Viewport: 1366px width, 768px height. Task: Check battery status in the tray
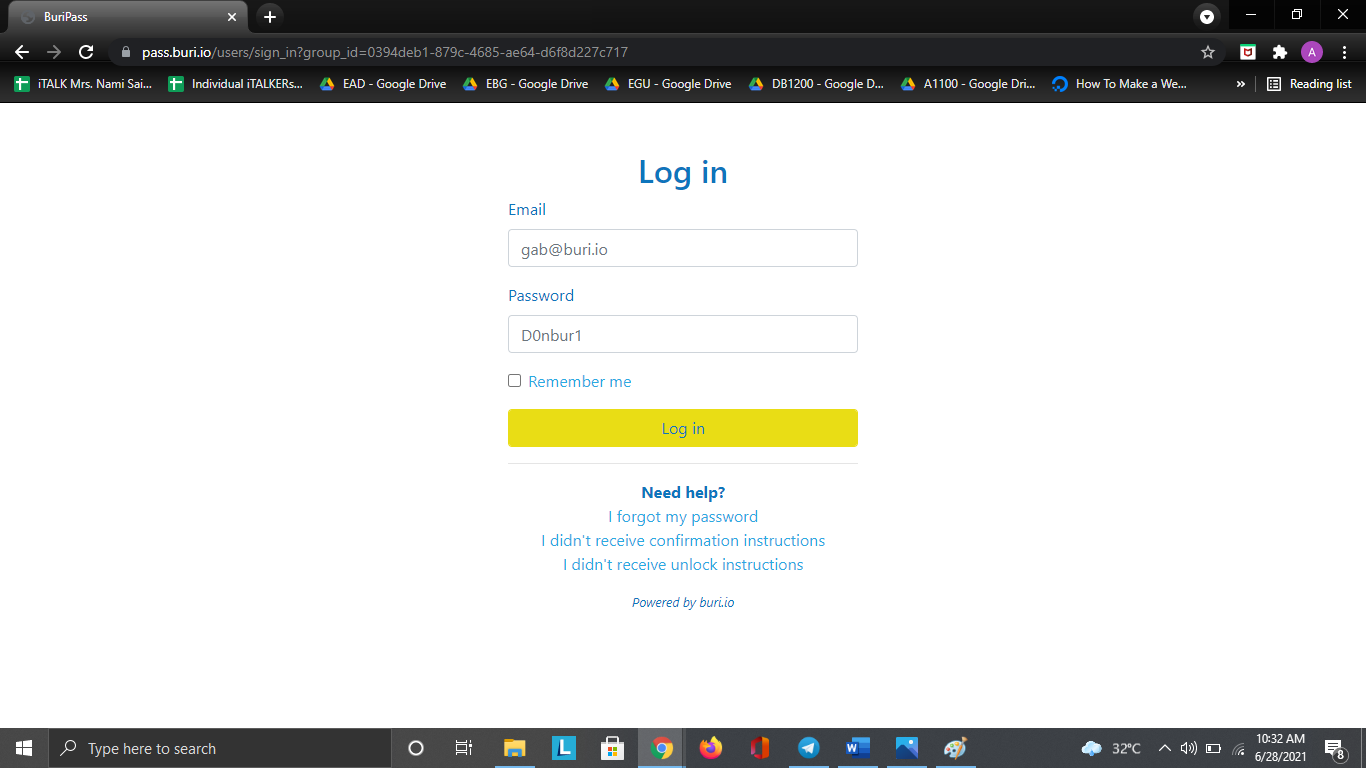(x=1214, y=748)
